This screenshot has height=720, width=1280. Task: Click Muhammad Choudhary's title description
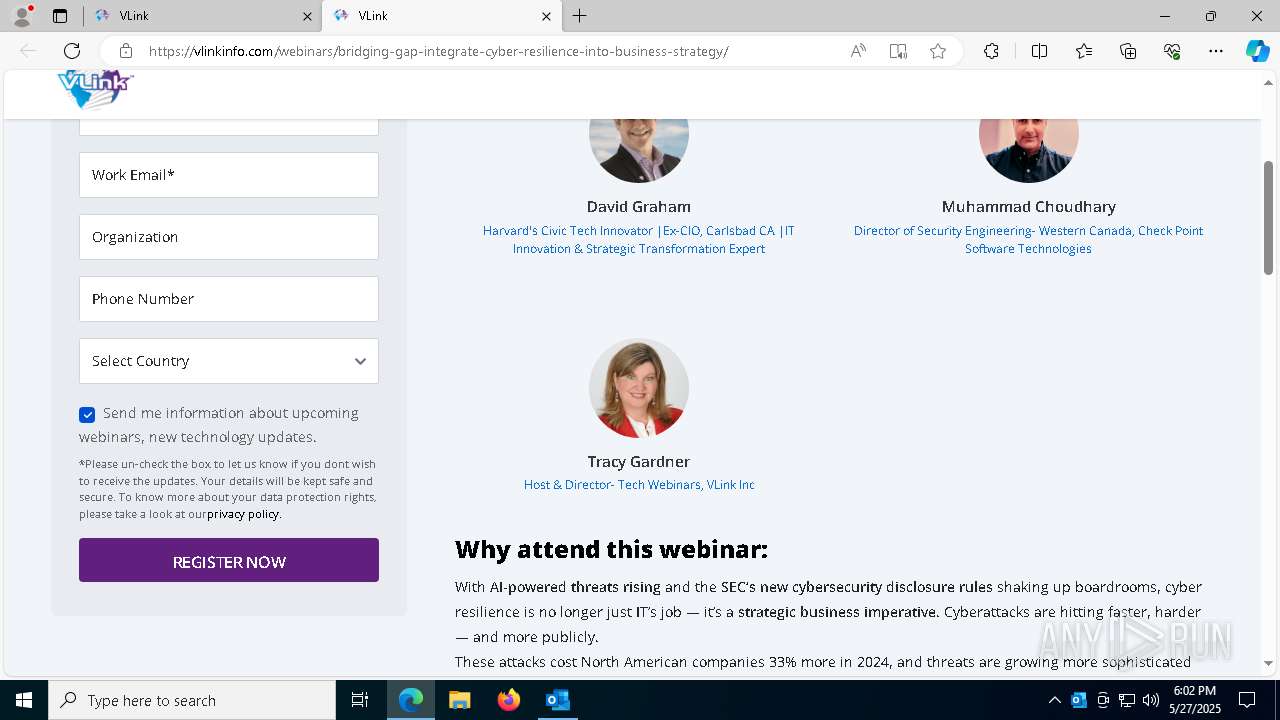coord(1028,240)
